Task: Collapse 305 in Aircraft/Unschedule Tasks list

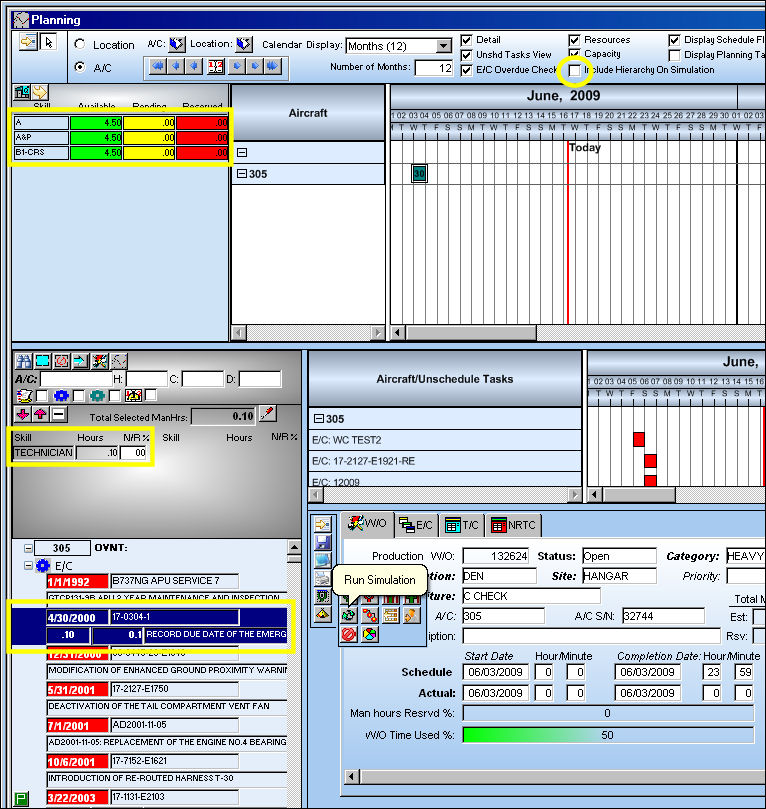Action: point(319,418)
